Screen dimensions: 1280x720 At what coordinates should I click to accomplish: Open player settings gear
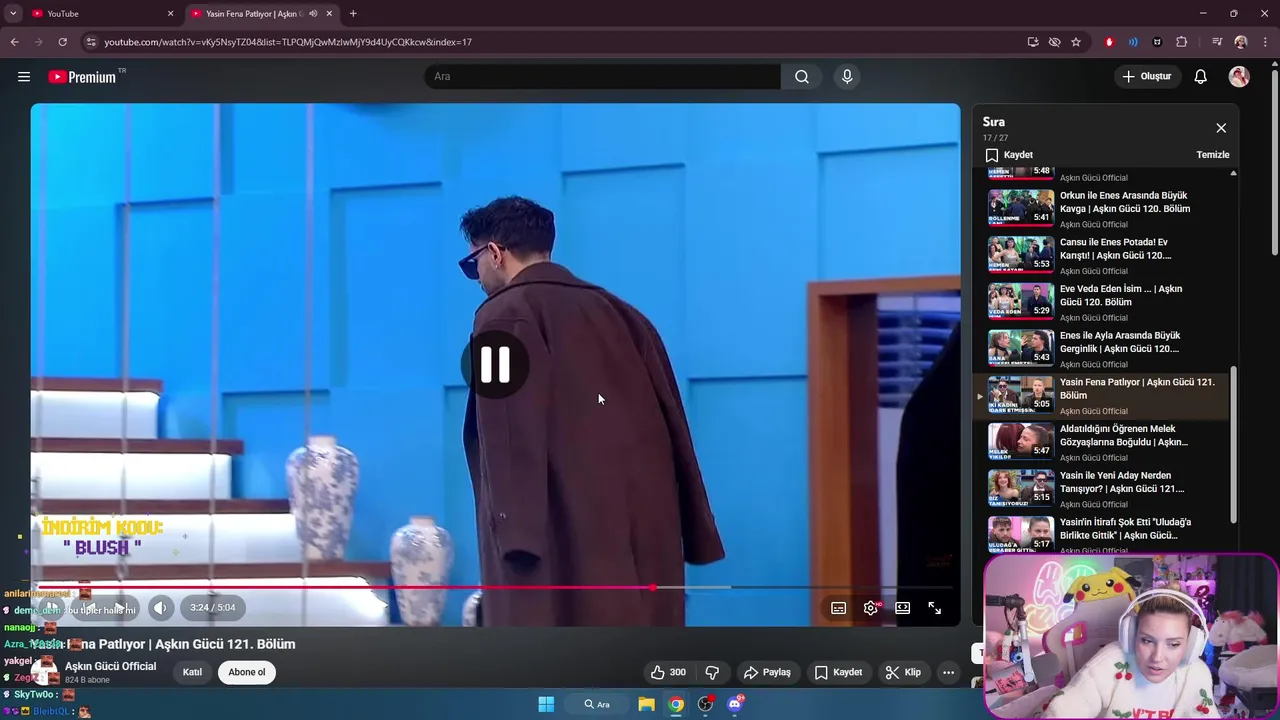coord(871,608)
